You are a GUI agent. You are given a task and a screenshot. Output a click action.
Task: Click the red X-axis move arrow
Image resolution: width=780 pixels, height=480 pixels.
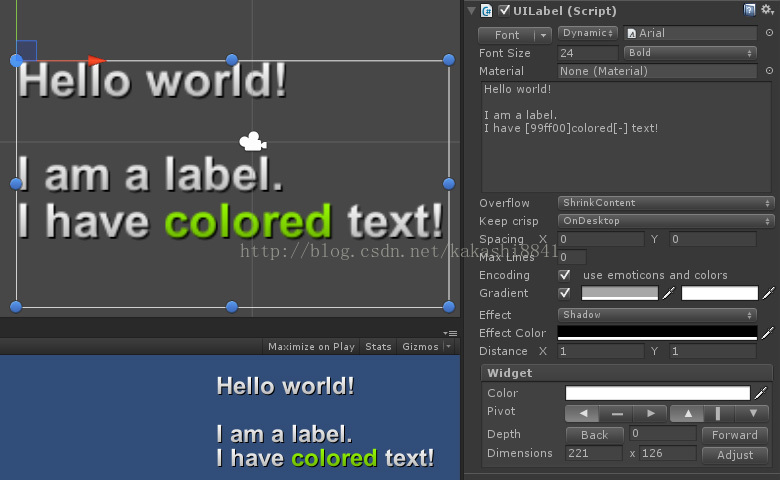[x=97, y=61]
